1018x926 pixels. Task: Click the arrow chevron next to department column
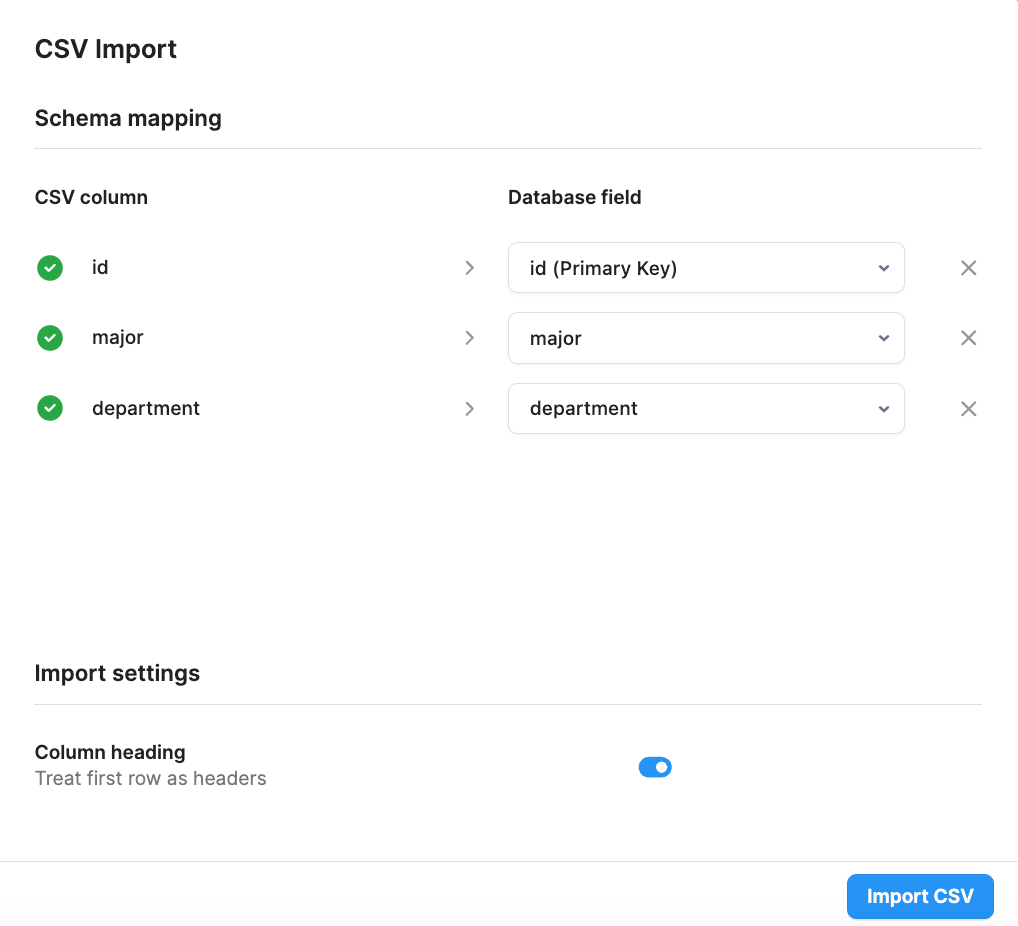coord(469,408)
